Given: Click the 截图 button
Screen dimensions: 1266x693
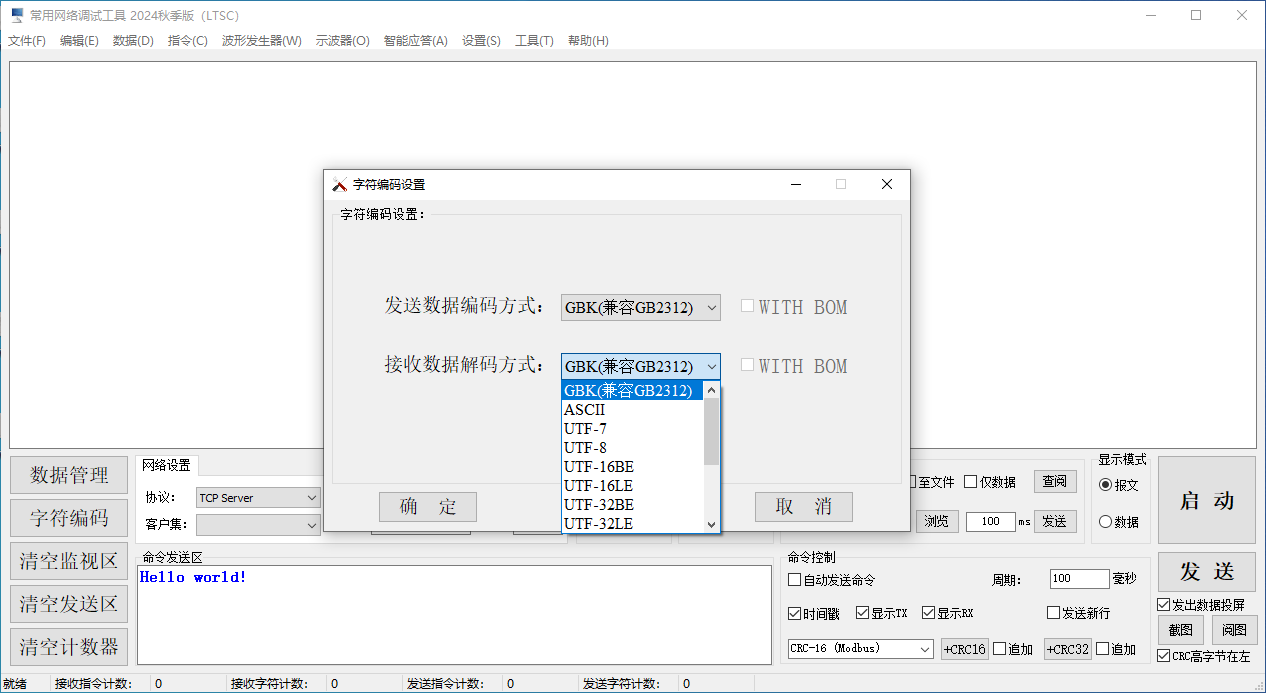Looking at the screenshot, I should pos(1181,630).
